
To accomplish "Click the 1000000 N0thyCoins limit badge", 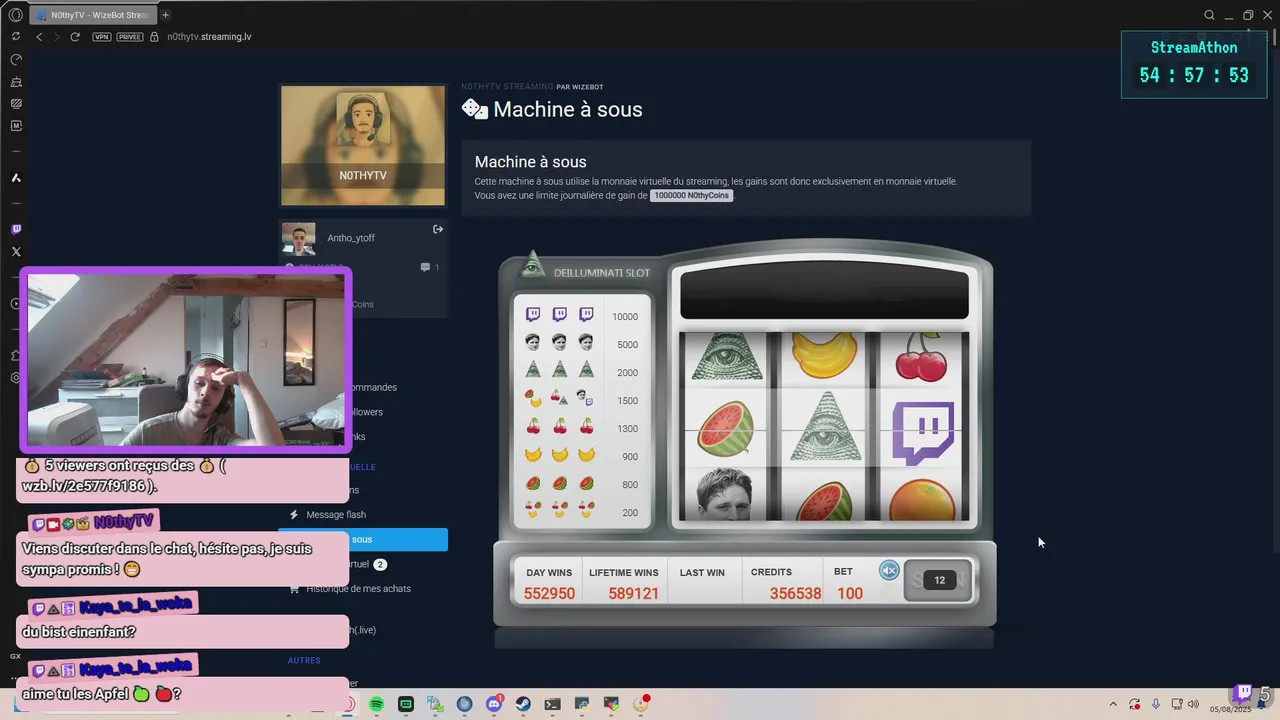I will (x=691, y=196).
